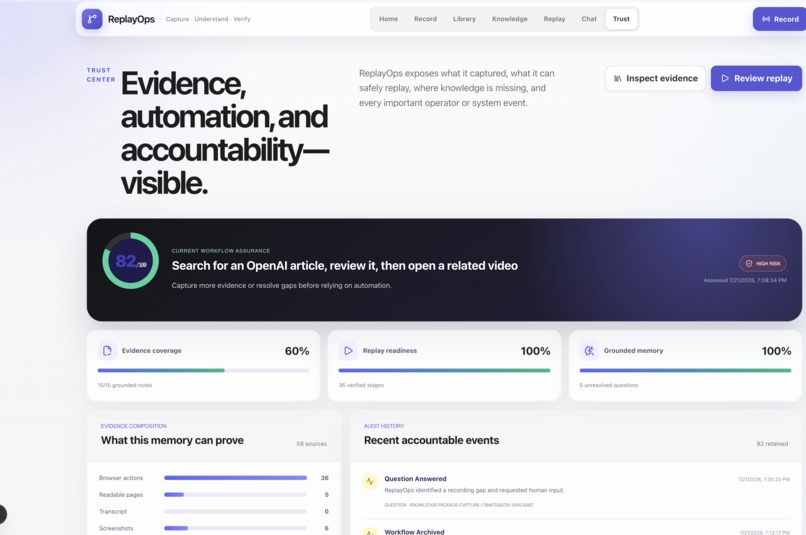806x535 pixels.
Task: Click the play icon on Review replay
Action: coord(725,79)
